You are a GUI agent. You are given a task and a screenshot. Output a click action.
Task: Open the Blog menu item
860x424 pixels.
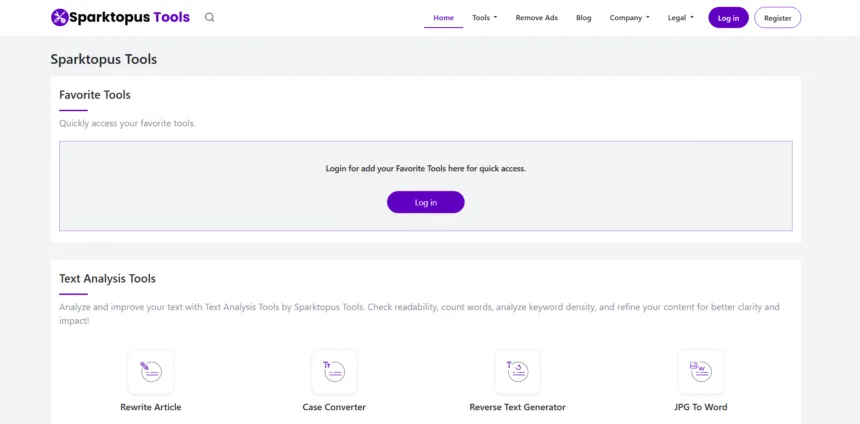(x=584, y=18)
